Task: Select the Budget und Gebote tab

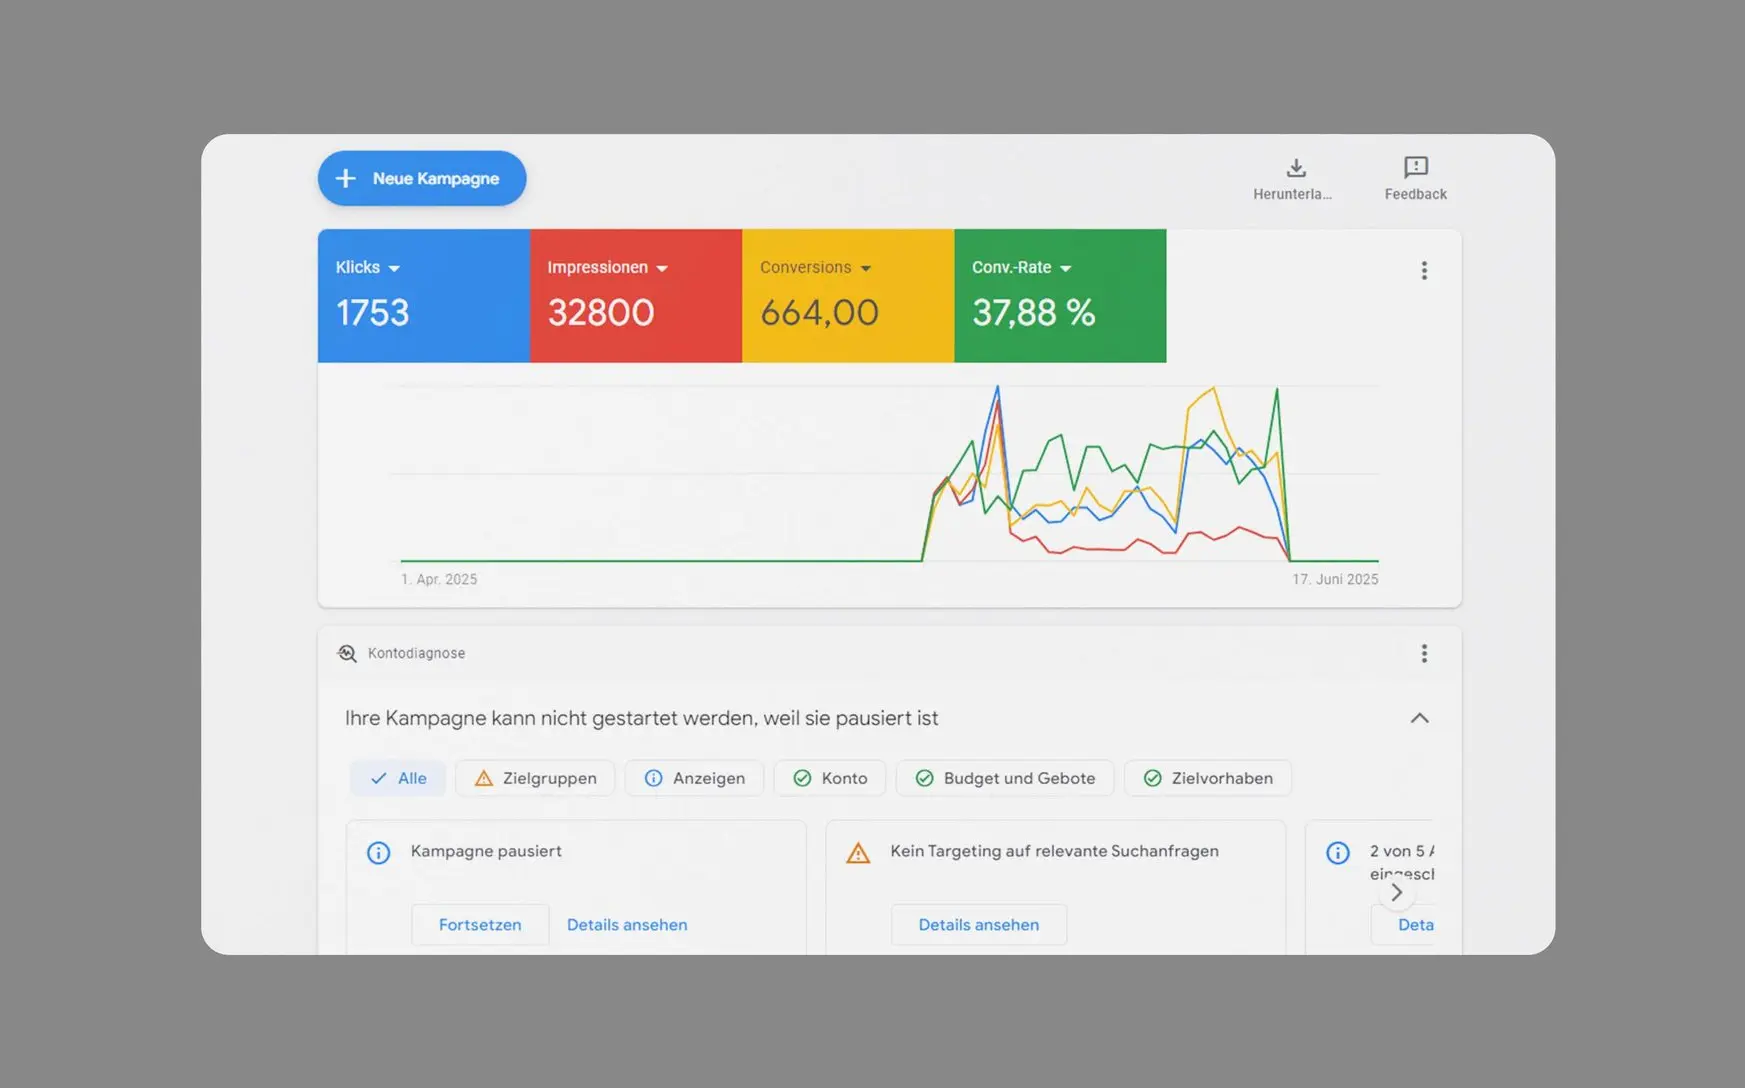Action: pyautogui.click(x=1004, y=778)
